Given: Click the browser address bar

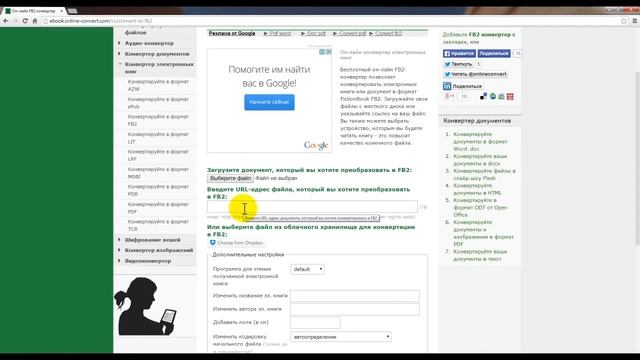Looking at the screenshot, I should coord(331,21).
